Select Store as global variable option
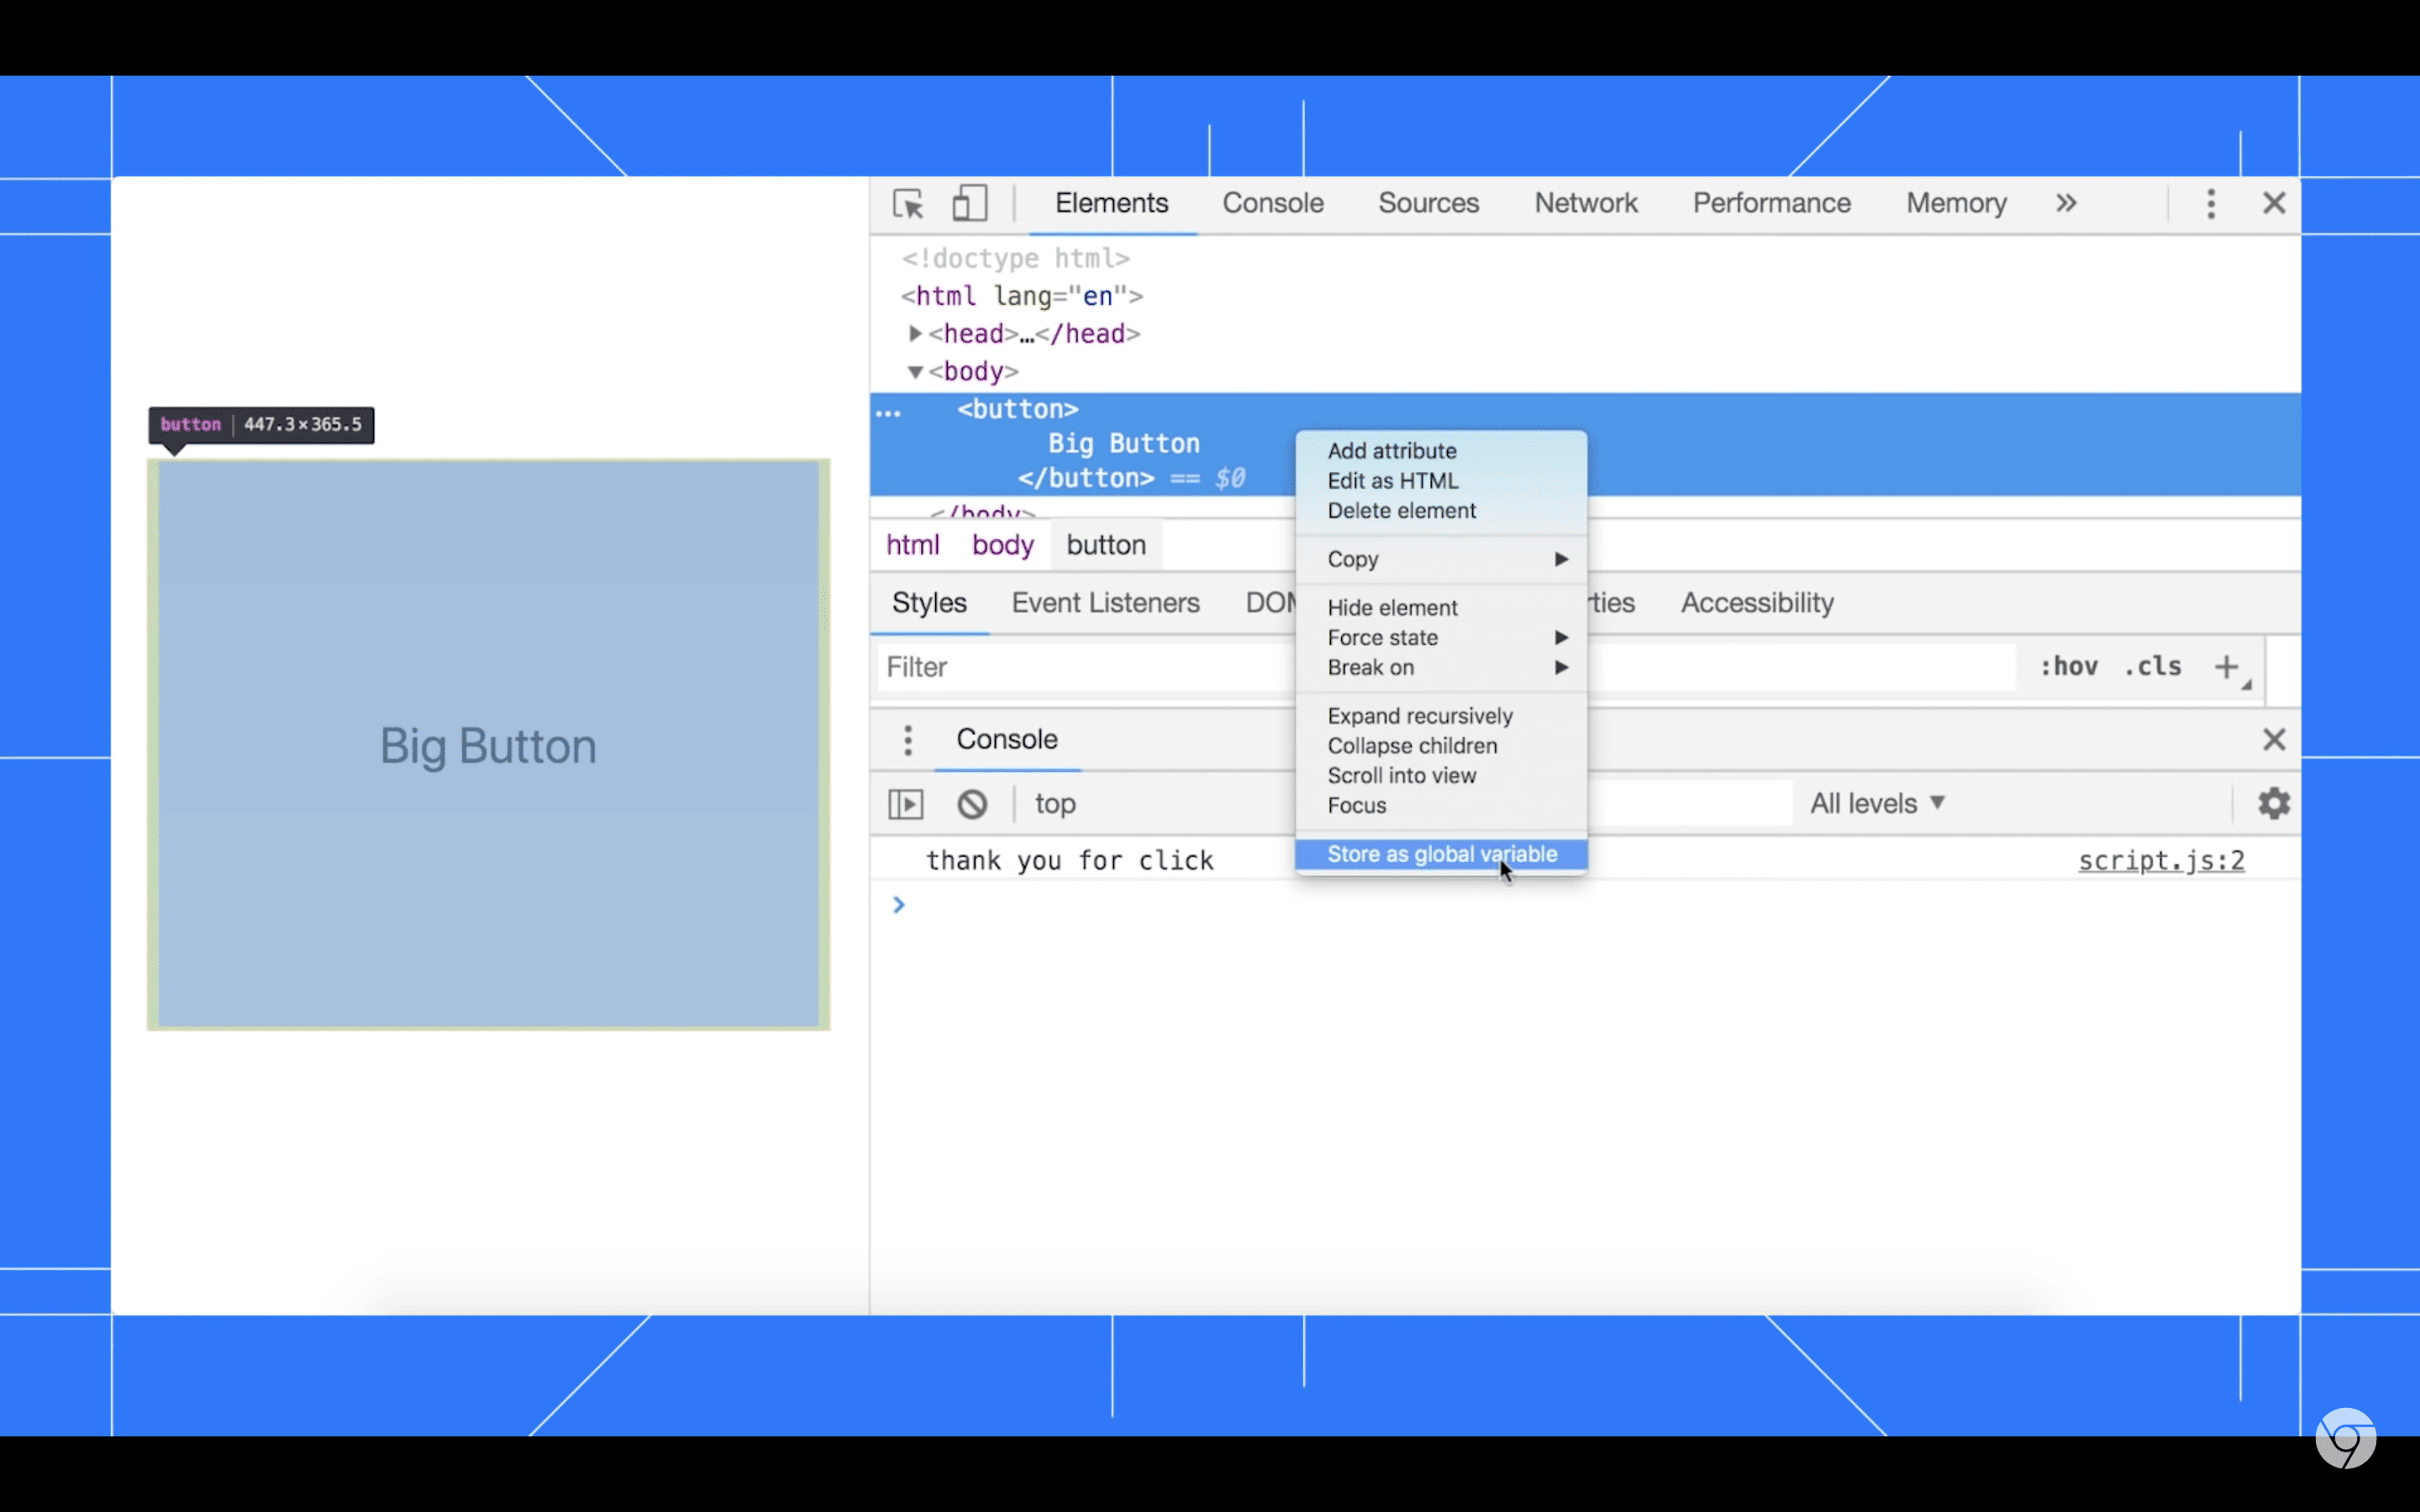 [x=1441, y=853]
